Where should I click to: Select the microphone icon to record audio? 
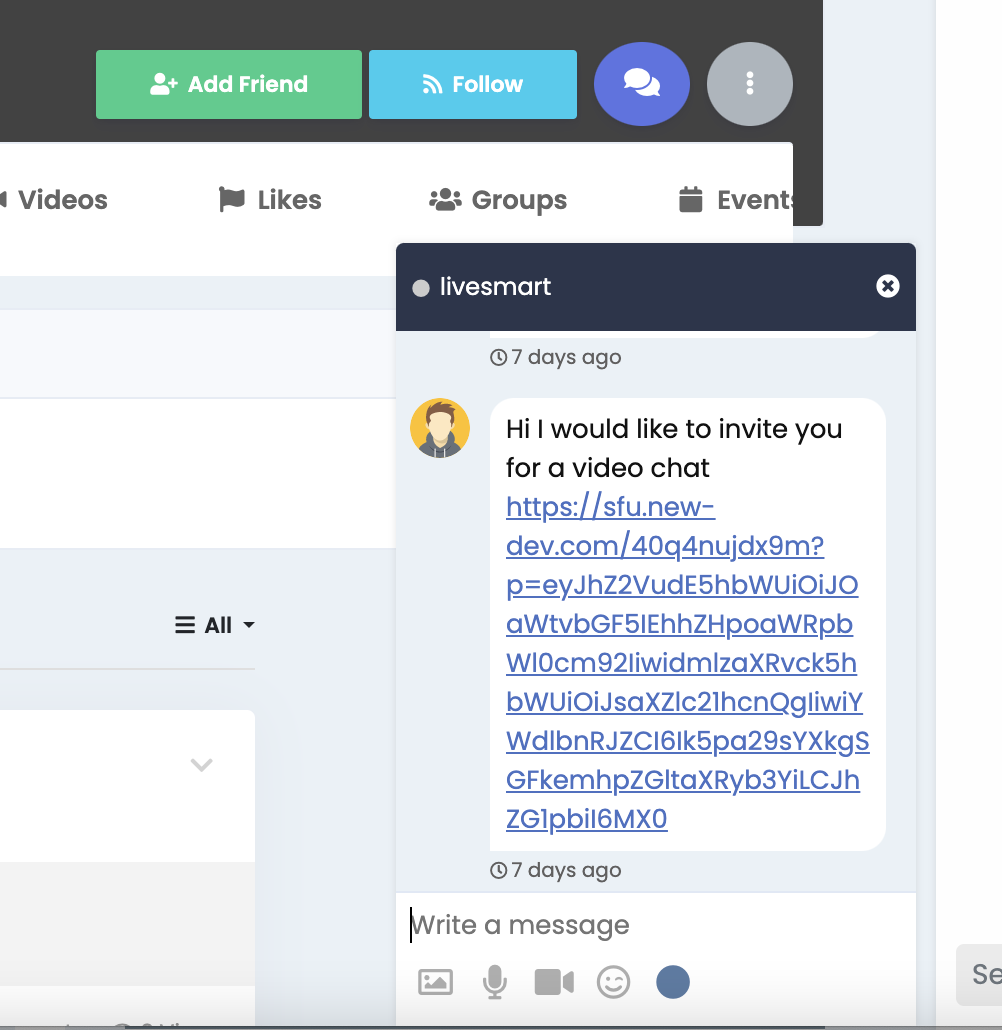tap(494, 982)
